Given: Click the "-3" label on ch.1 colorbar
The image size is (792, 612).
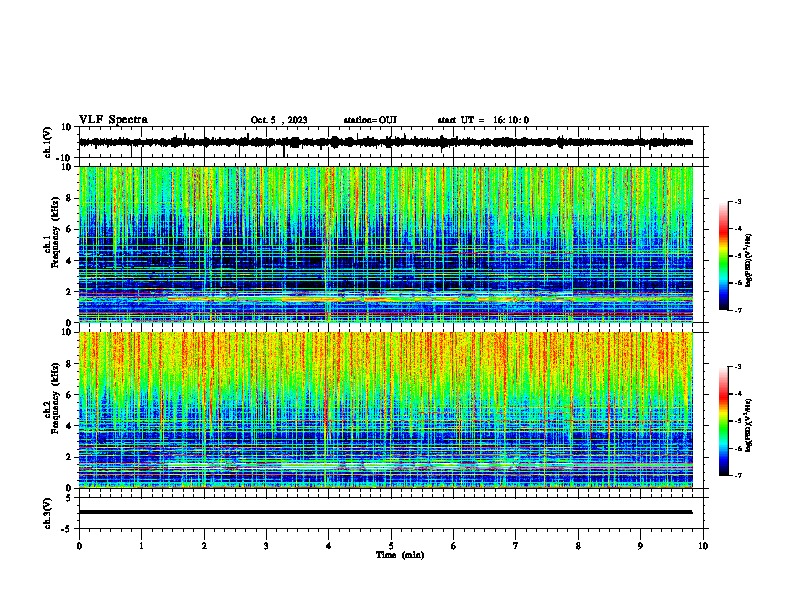Looking at the screenshot, I should pyautogui.click(x=738, y=202).
